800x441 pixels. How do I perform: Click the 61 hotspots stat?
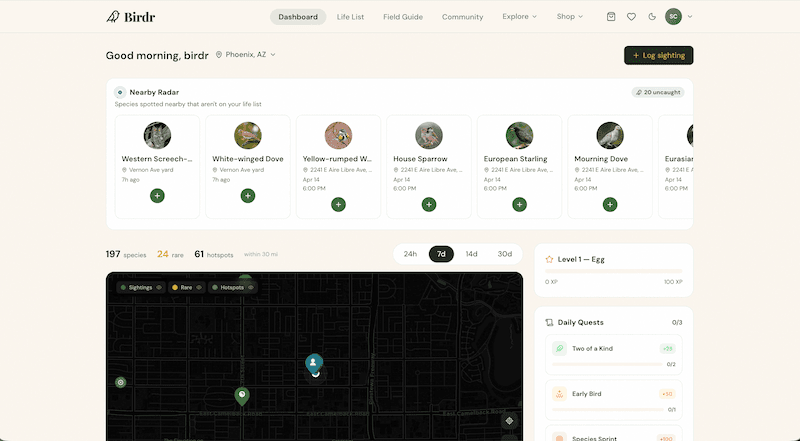(214, 254)
